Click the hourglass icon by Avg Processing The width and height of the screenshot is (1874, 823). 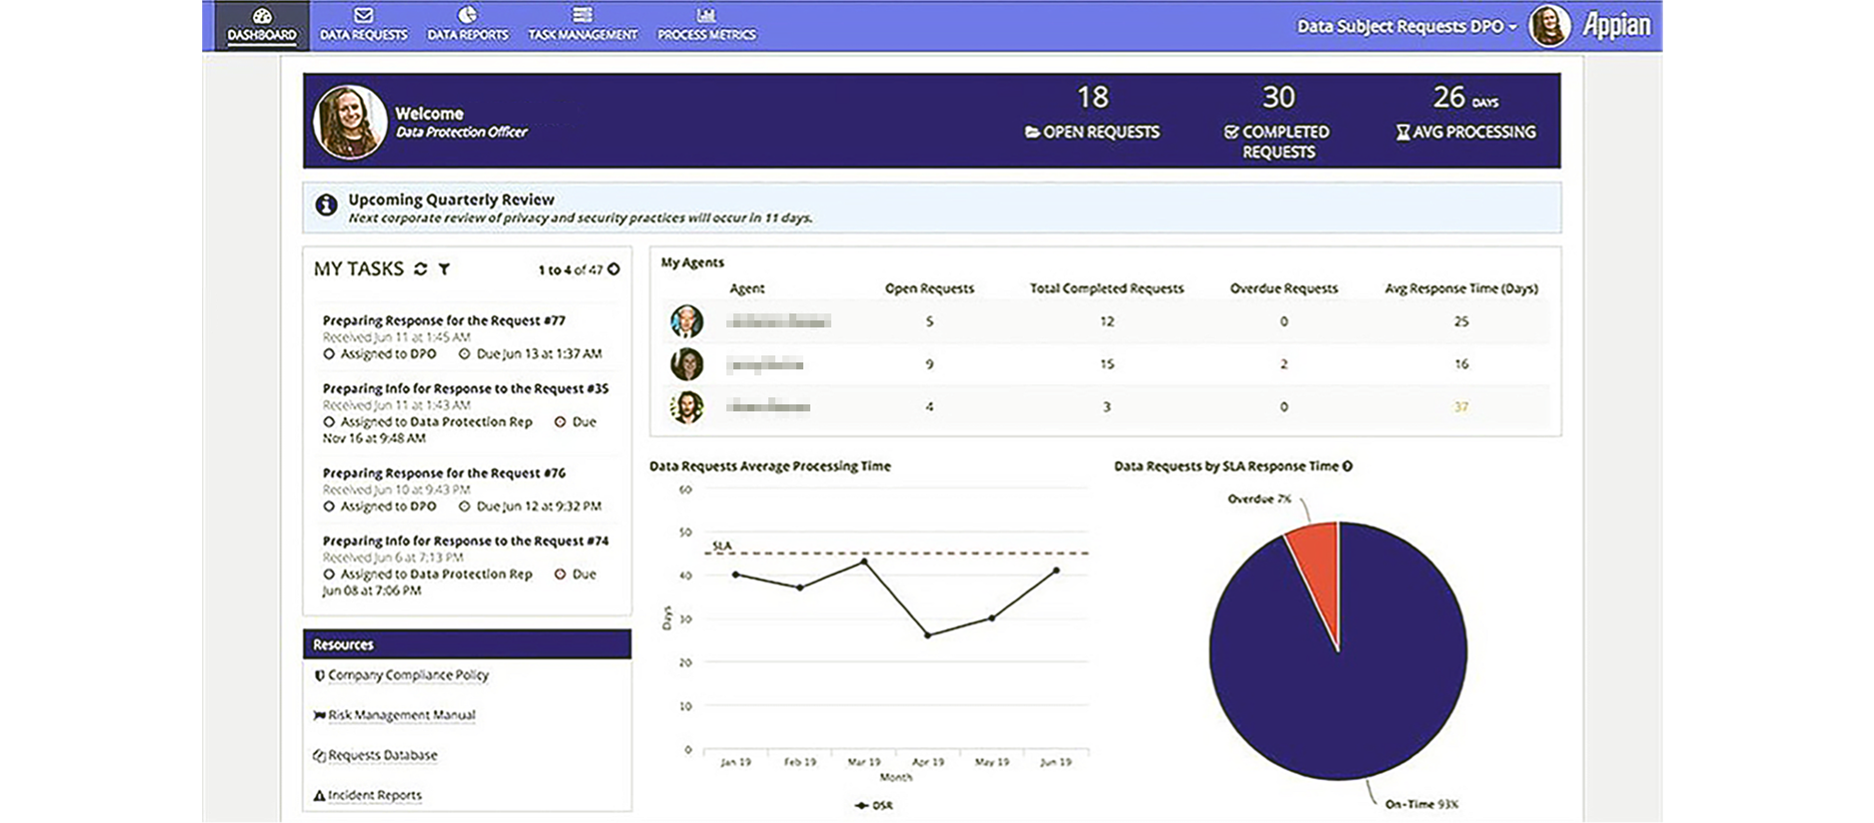[1403, 132]
